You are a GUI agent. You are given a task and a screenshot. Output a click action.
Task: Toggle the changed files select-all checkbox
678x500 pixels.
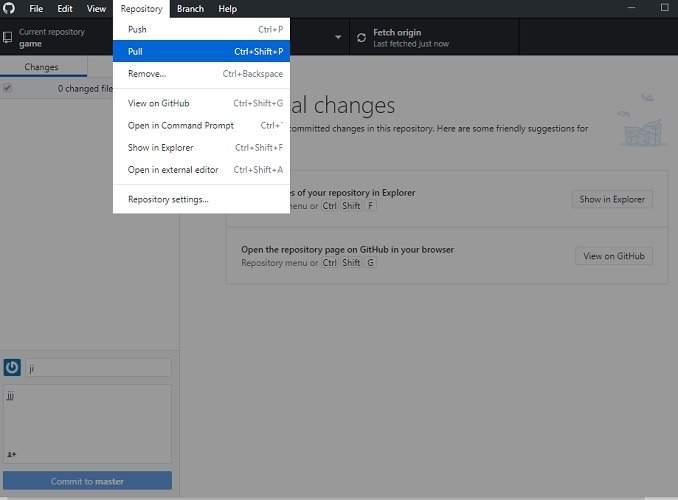tap(7, 88)
